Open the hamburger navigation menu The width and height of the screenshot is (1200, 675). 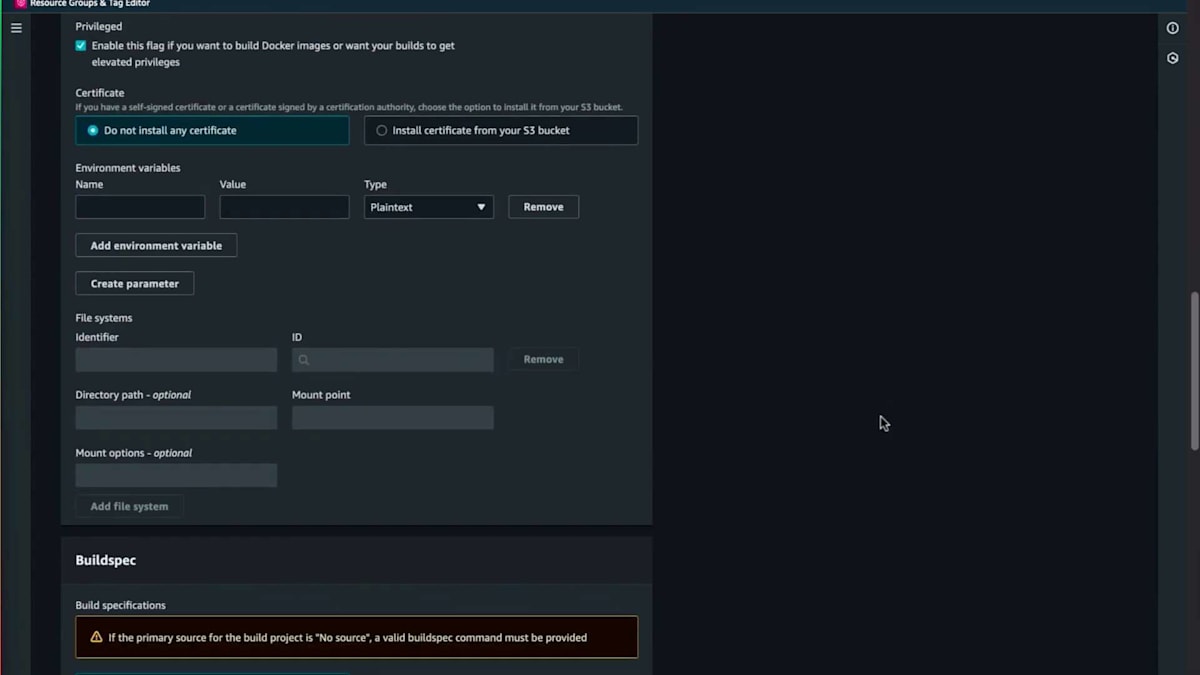pos(16,28)
